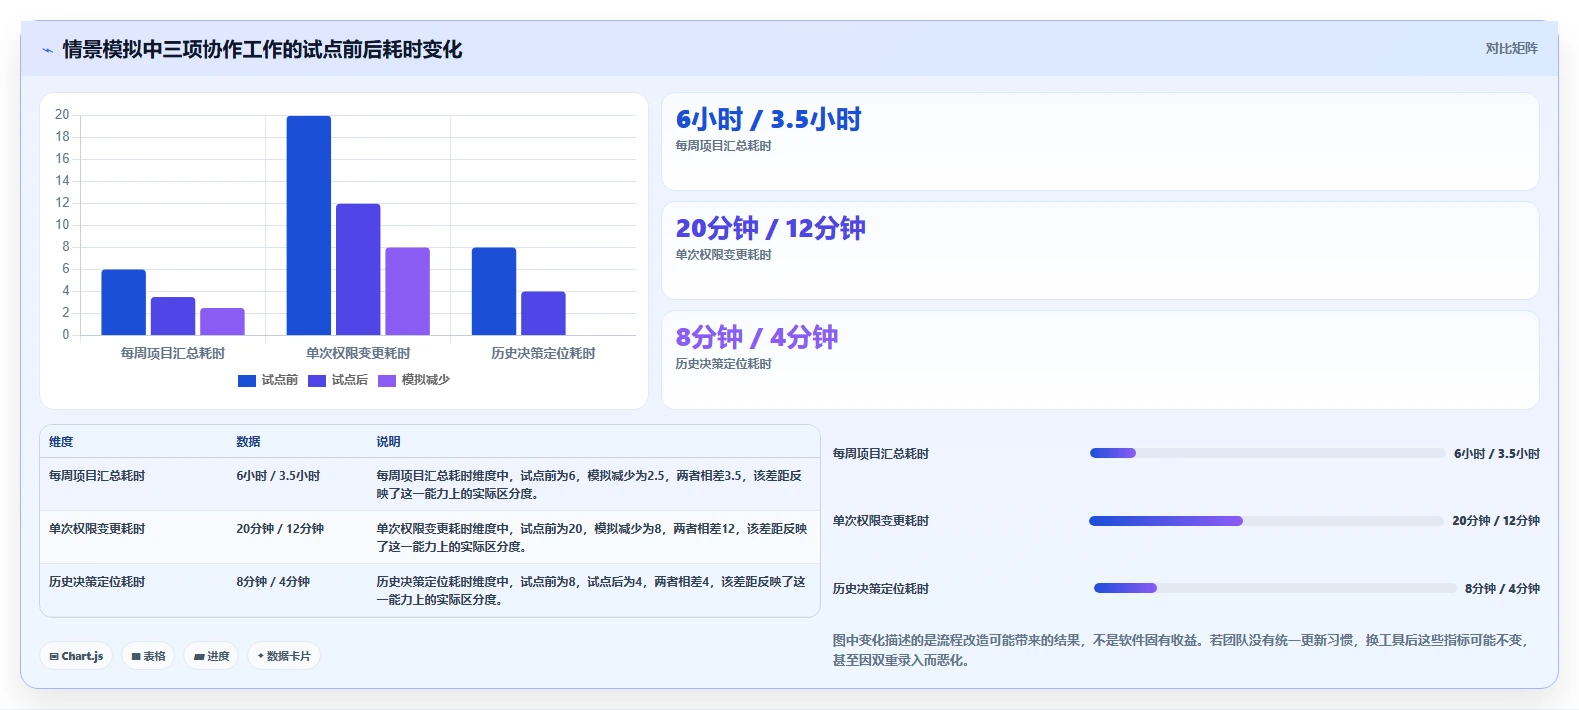Click the 单次权限变更耗时 caption in second card
The width and height of the screenshot is (1579, 710).
coord(723,255)
